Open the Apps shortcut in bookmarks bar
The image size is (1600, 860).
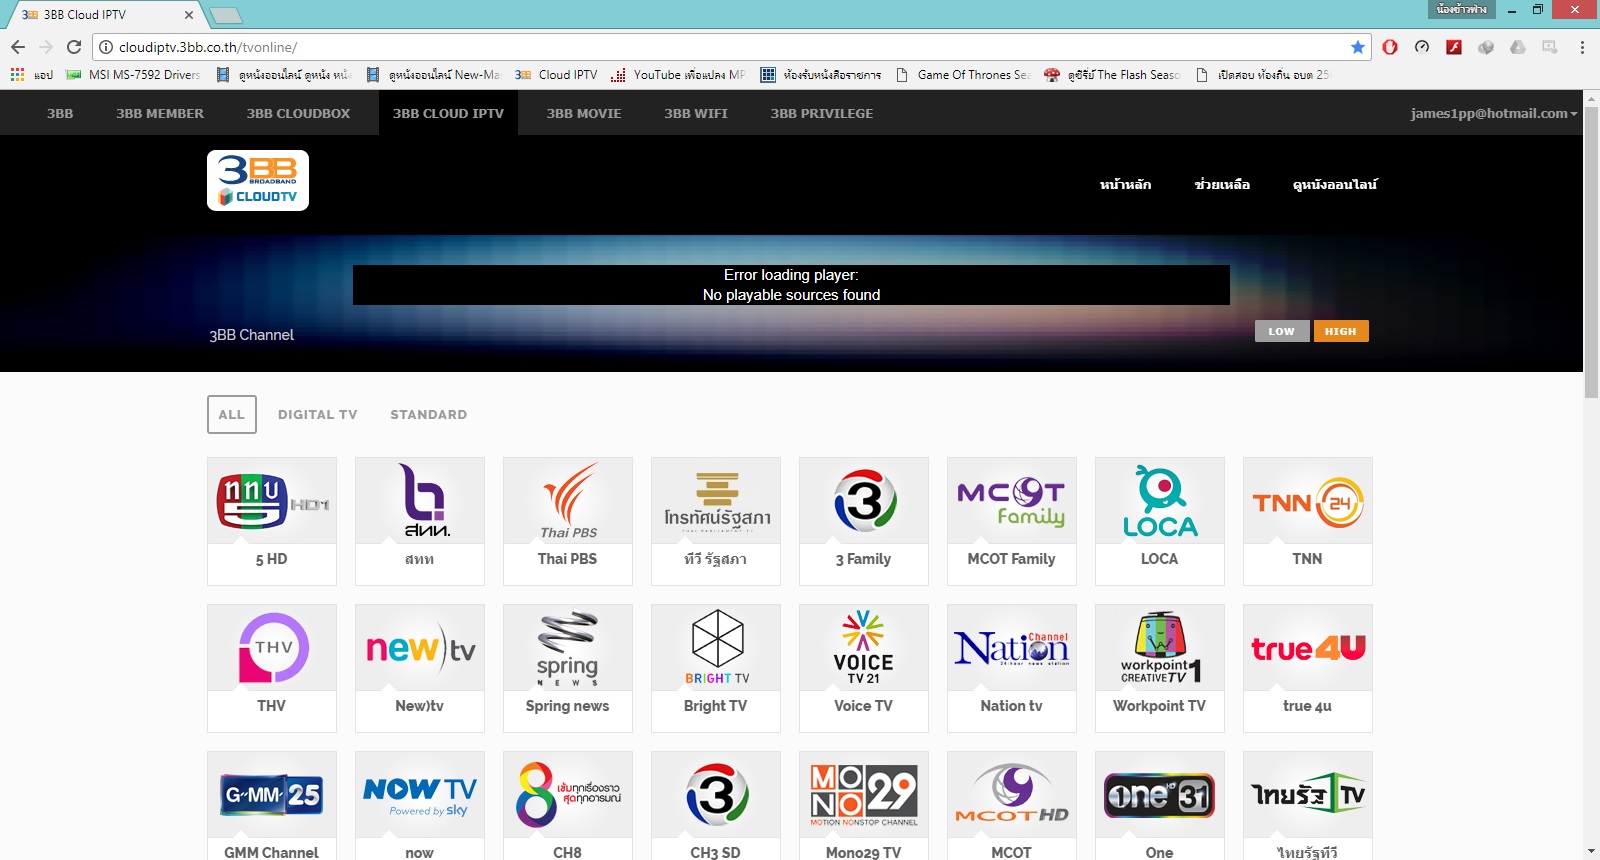(31, 75)
